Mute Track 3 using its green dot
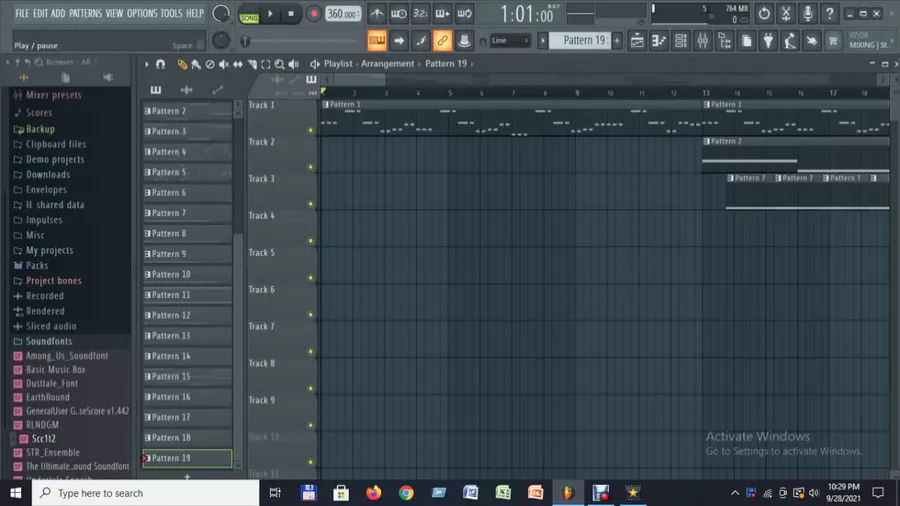This screenshot has width=900, height=506. (x=311, y=204)
